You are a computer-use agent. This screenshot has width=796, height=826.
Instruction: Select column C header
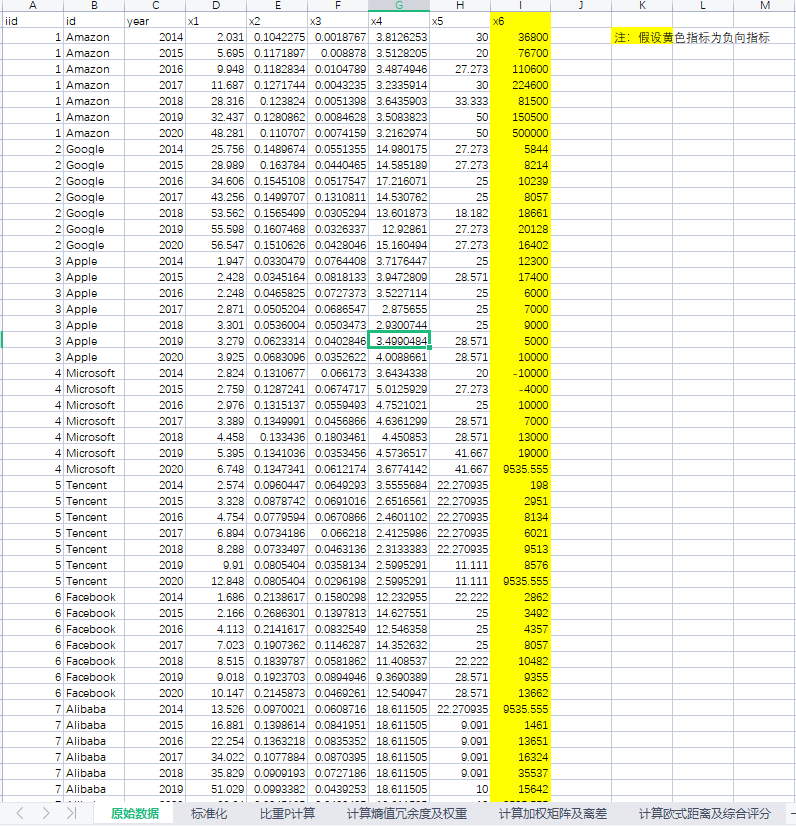155,5
